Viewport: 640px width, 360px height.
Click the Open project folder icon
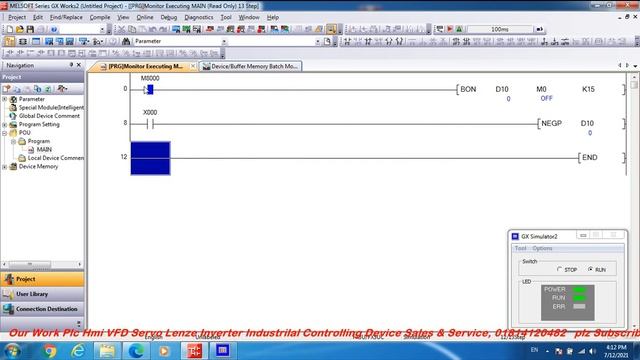[x=20, y=29]
